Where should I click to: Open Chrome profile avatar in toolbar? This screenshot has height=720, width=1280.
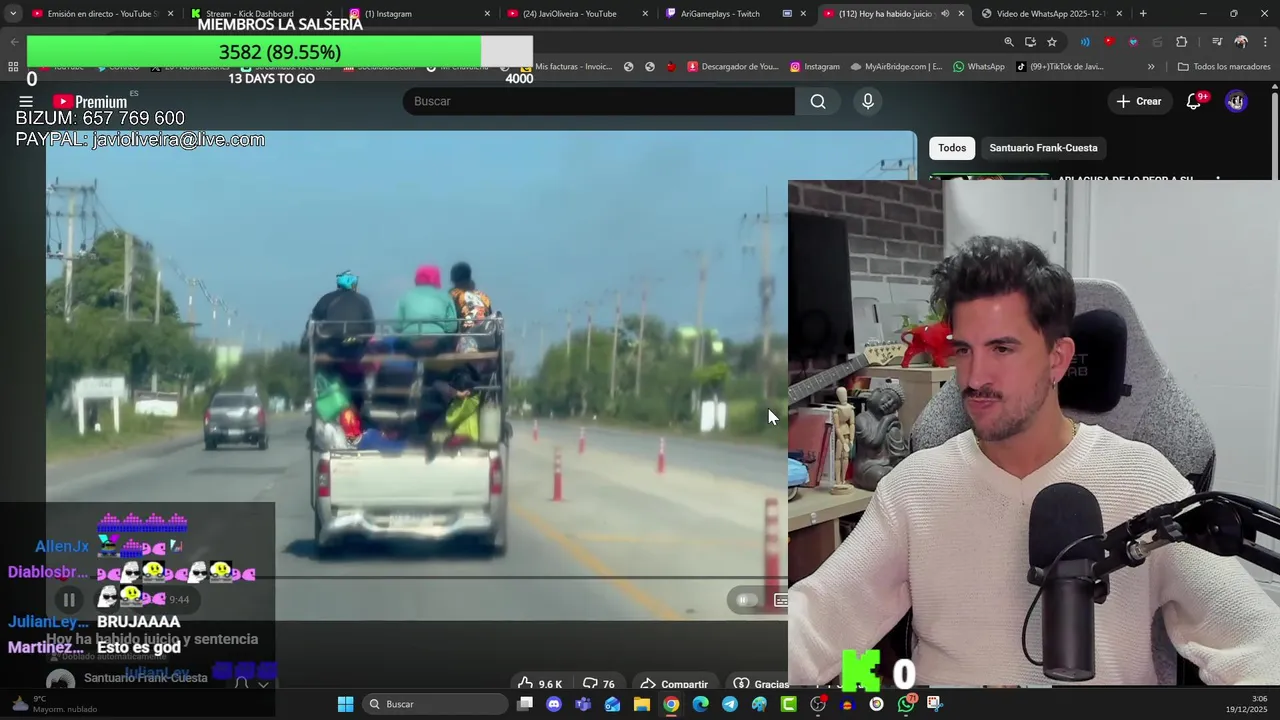1241,42
